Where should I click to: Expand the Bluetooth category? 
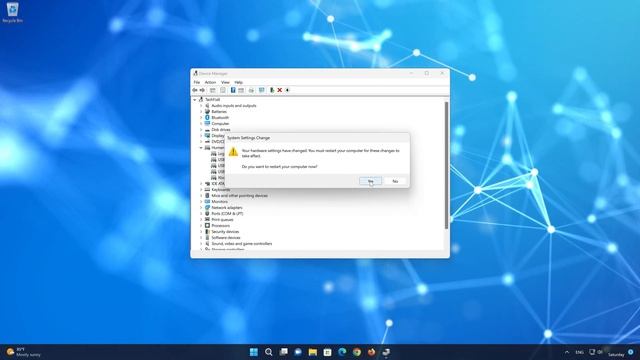pos(201,118)
